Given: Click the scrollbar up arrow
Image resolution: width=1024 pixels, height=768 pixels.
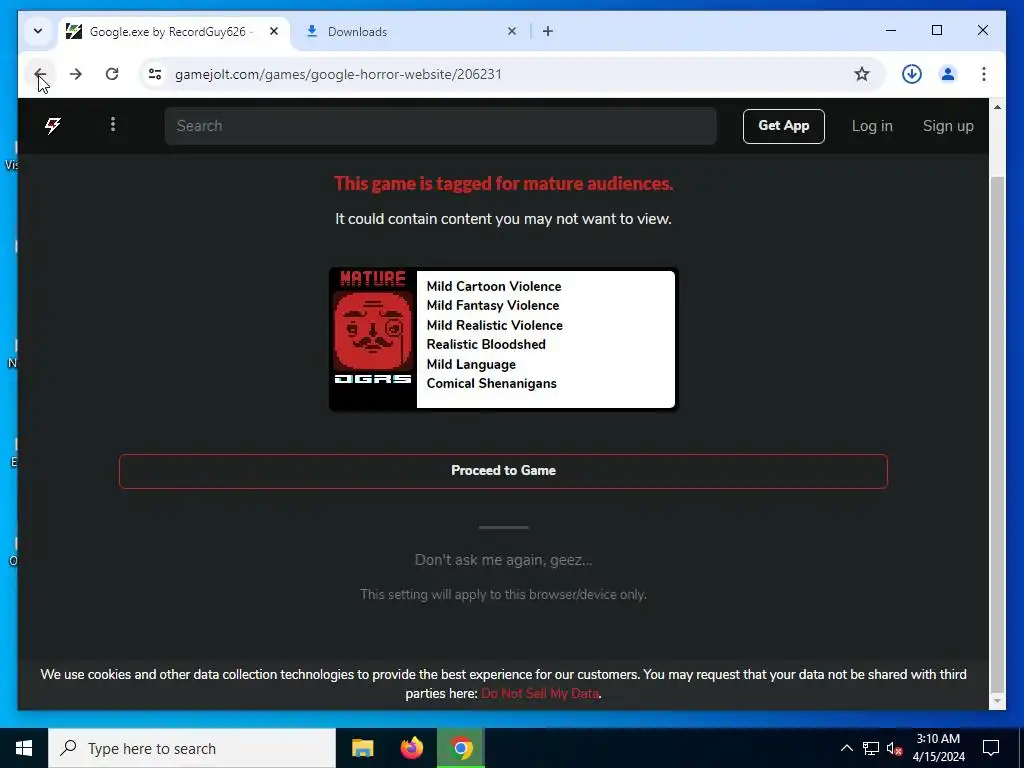Looking at the screenshot, I should 997,106.
